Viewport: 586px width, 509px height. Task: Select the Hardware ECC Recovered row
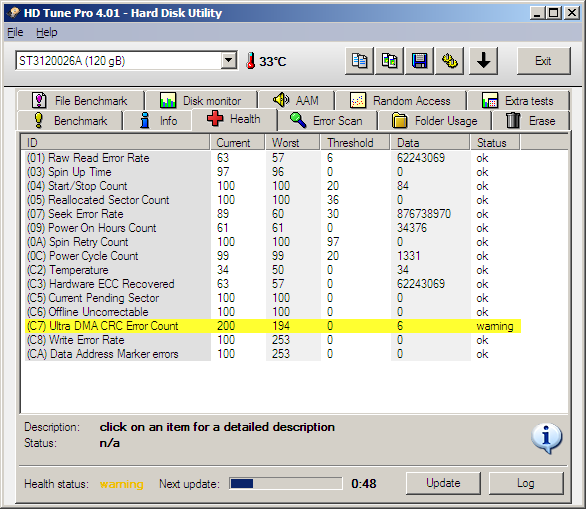(x=272, y=284)
